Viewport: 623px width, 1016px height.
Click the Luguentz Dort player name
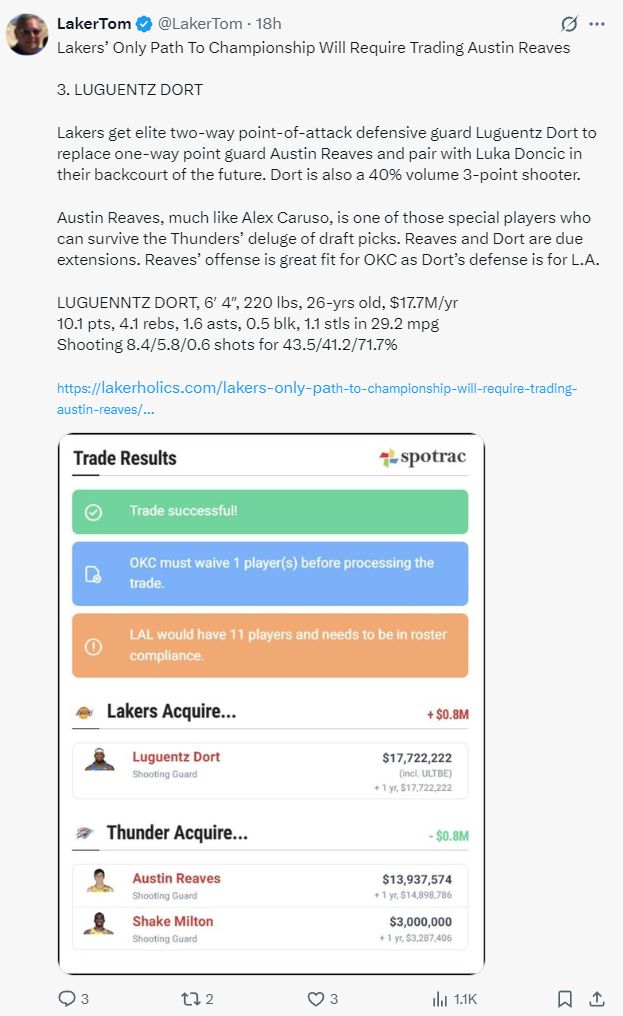pos(176,757)
